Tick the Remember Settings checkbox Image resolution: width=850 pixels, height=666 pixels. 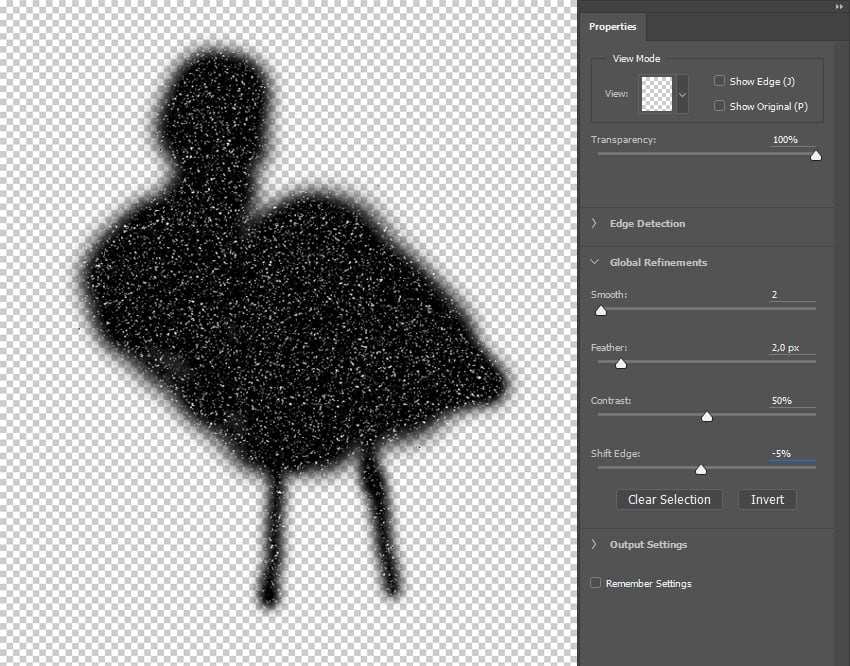tap(596, 583)
